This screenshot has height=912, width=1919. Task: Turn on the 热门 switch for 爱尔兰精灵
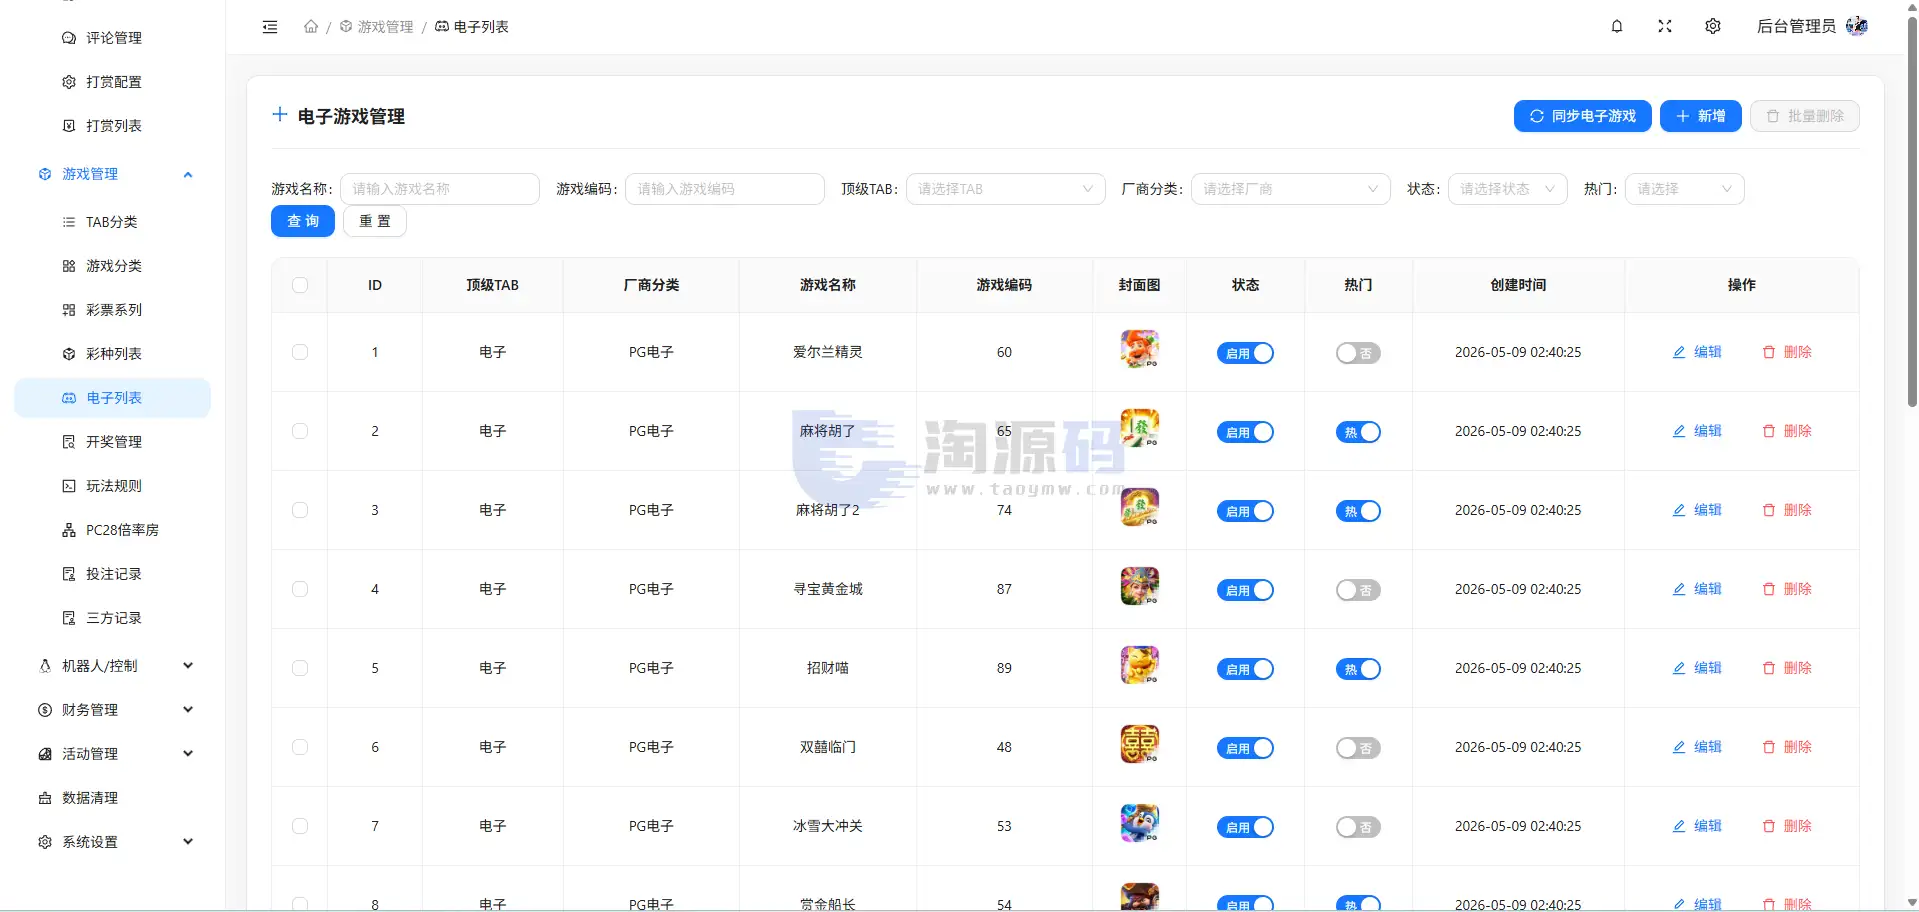coord(1358,353)
